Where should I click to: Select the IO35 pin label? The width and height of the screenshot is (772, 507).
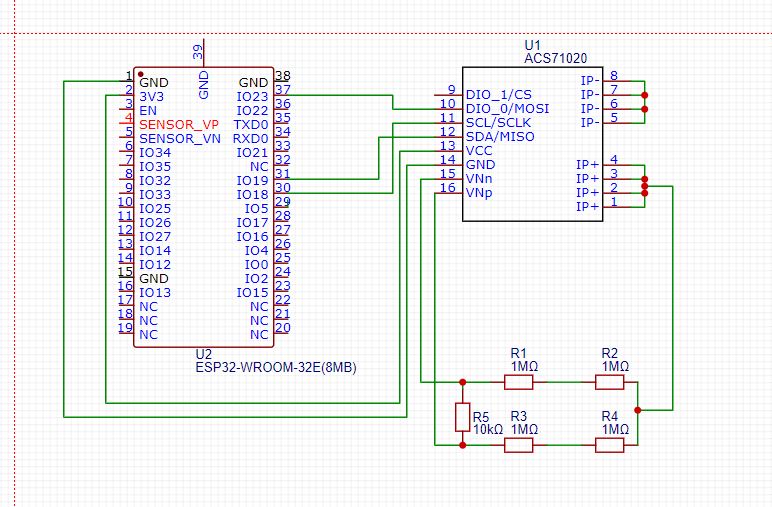coord(155,167)
